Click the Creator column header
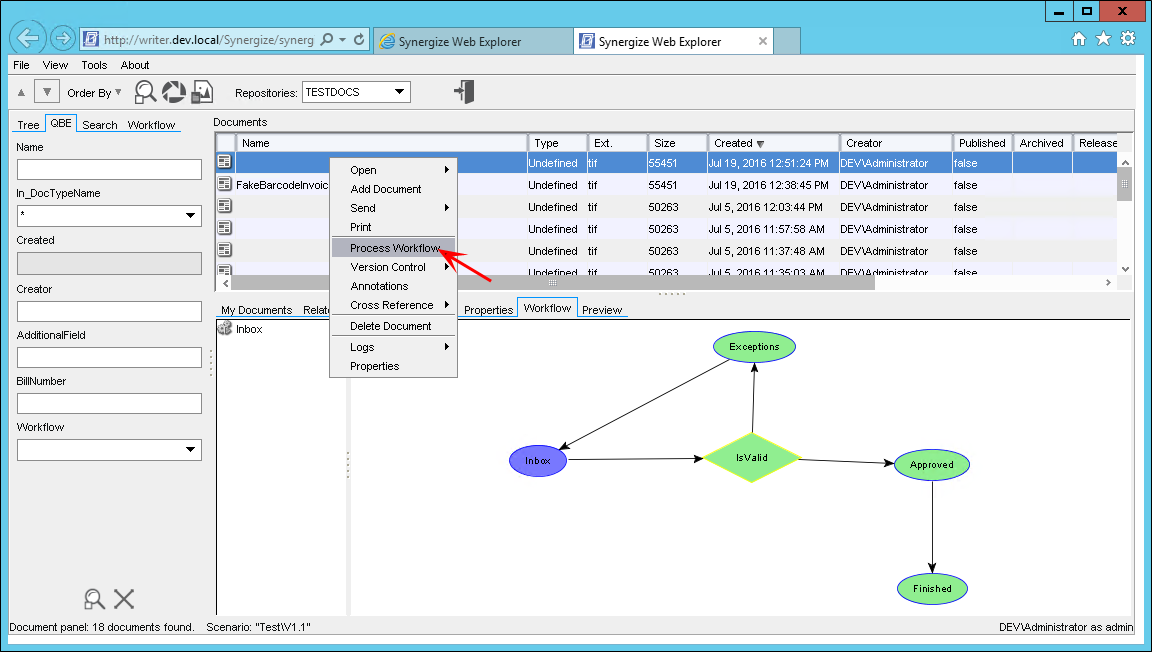 (x=895, y=143)
